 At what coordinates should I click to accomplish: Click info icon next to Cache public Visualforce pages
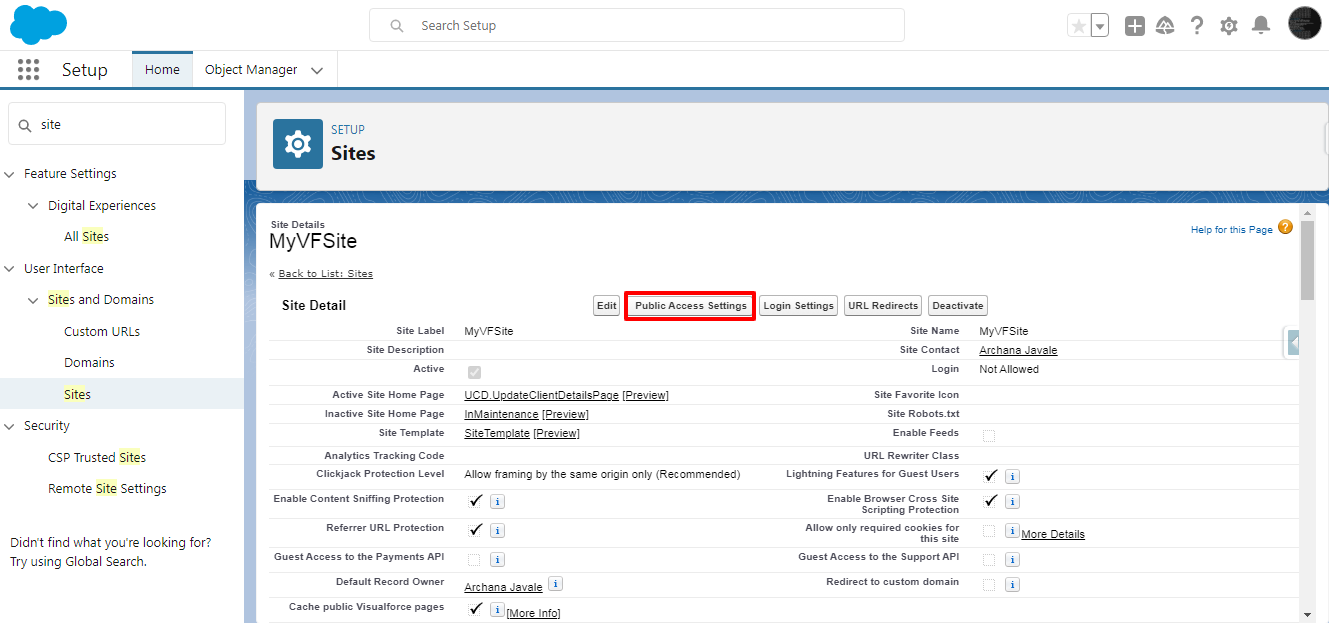pos(497,609)
